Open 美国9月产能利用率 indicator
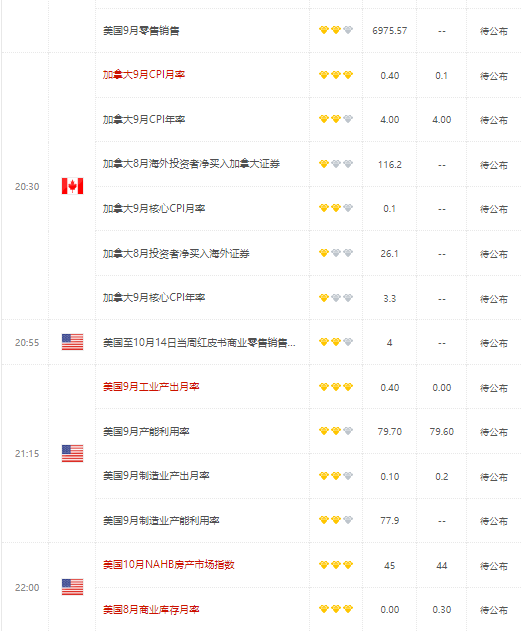This screenshot has height=631, width=521. [146, 432]
